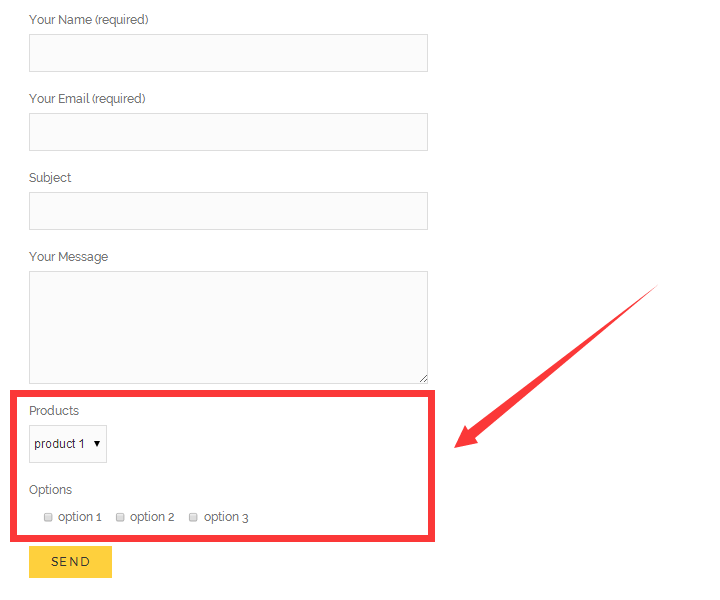Click the "option 3" label text

tap(226, 517)
